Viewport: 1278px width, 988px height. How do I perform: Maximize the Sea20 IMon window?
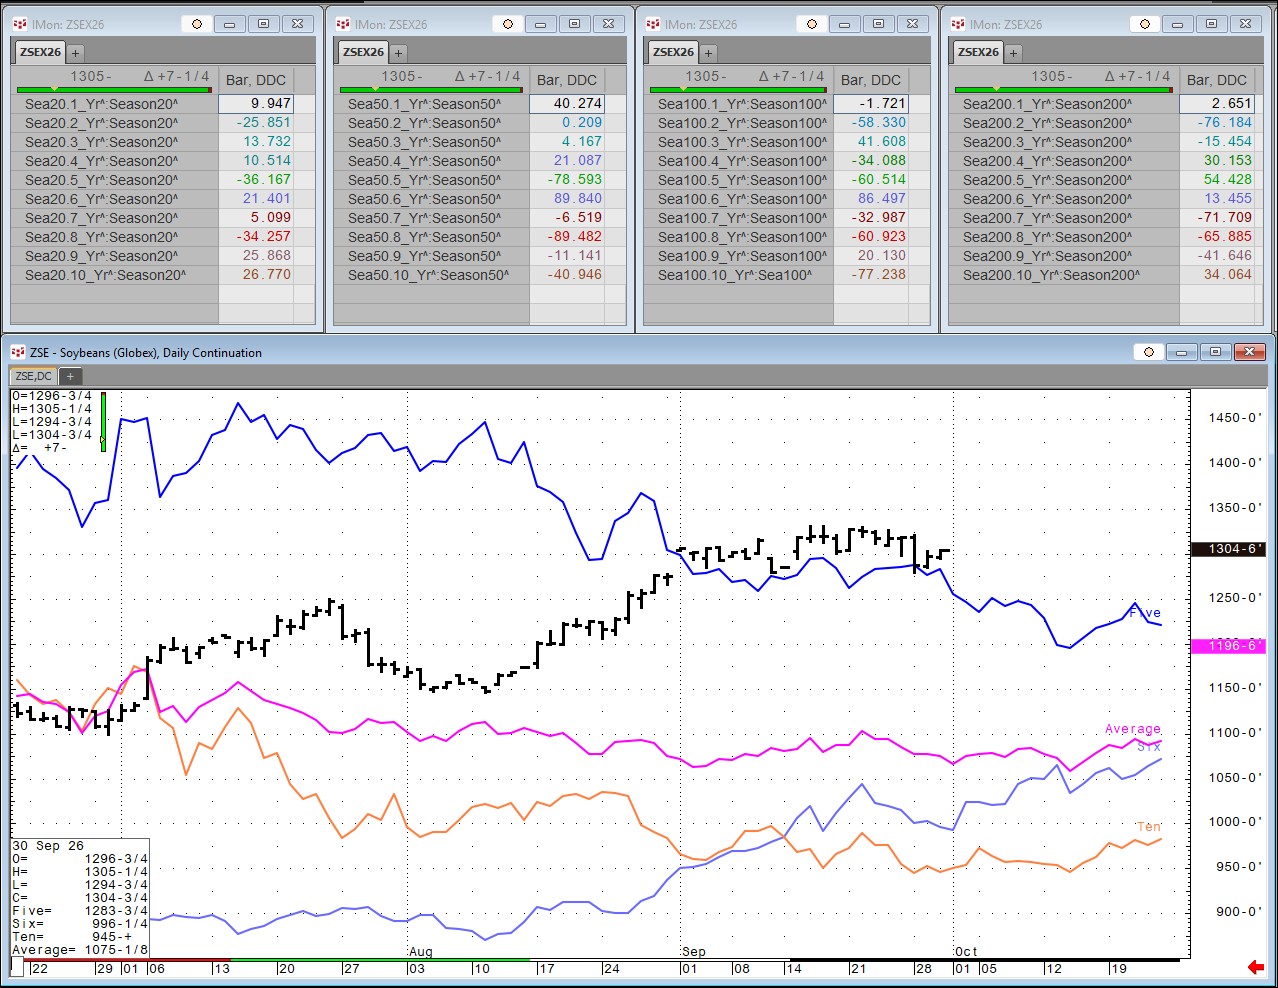click(x=264, y=24)
